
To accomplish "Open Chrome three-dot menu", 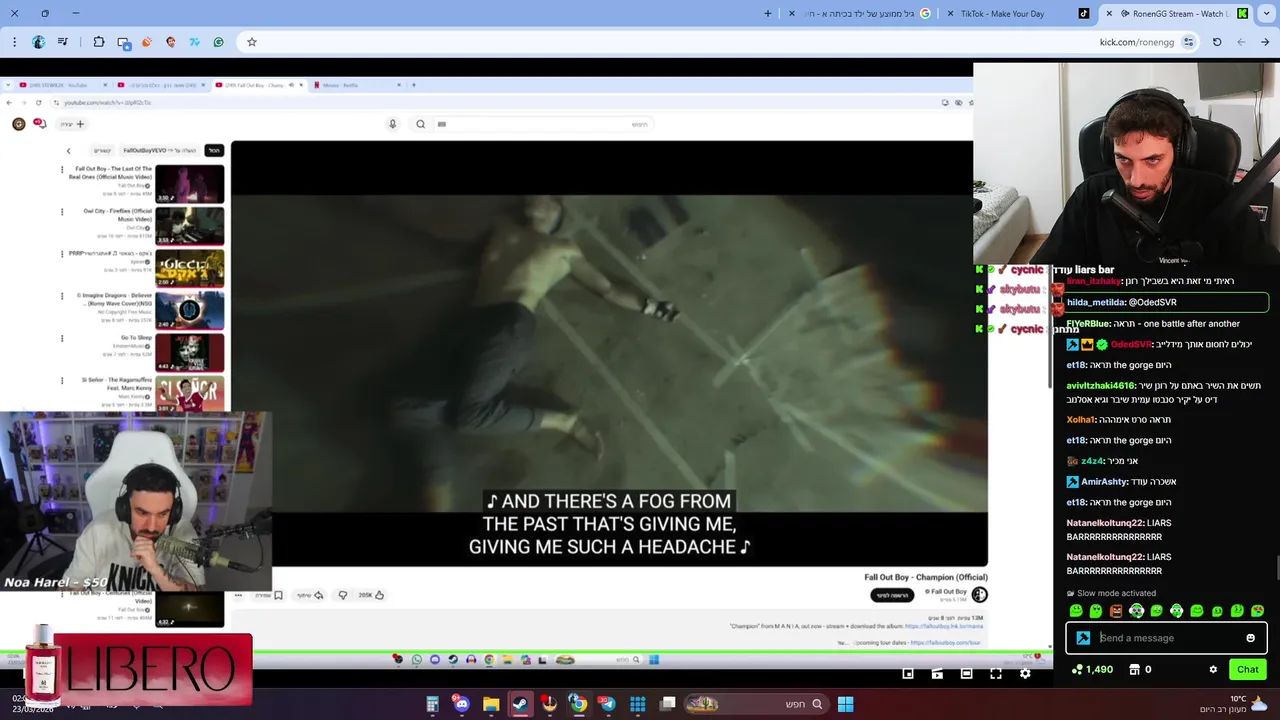I will pyautogui.click(x=14, y=42).
